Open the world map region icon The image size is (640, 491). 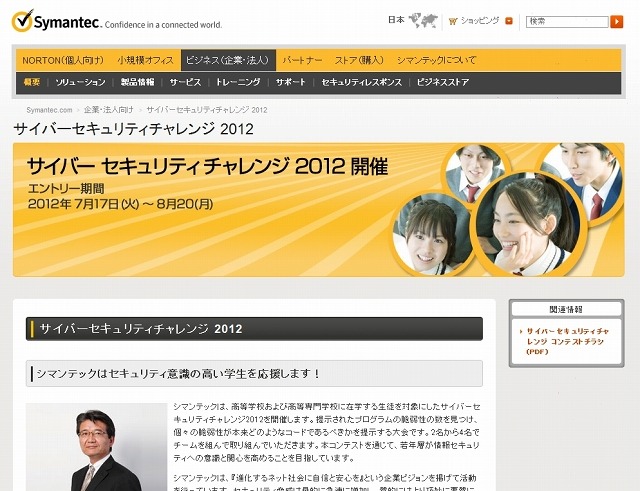(423, 20)
